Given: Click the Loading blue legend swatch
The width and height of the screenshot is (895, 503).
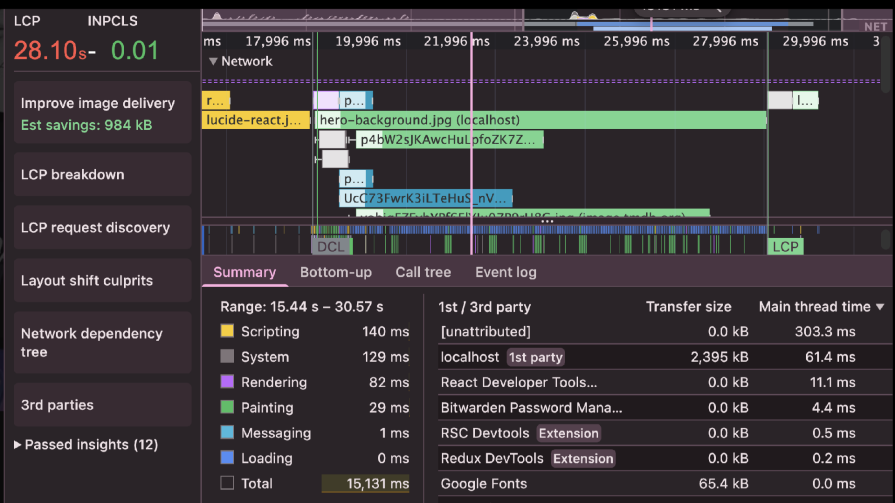Looking at the screenshot, I should pyautogui.click(x=227, y=458).
